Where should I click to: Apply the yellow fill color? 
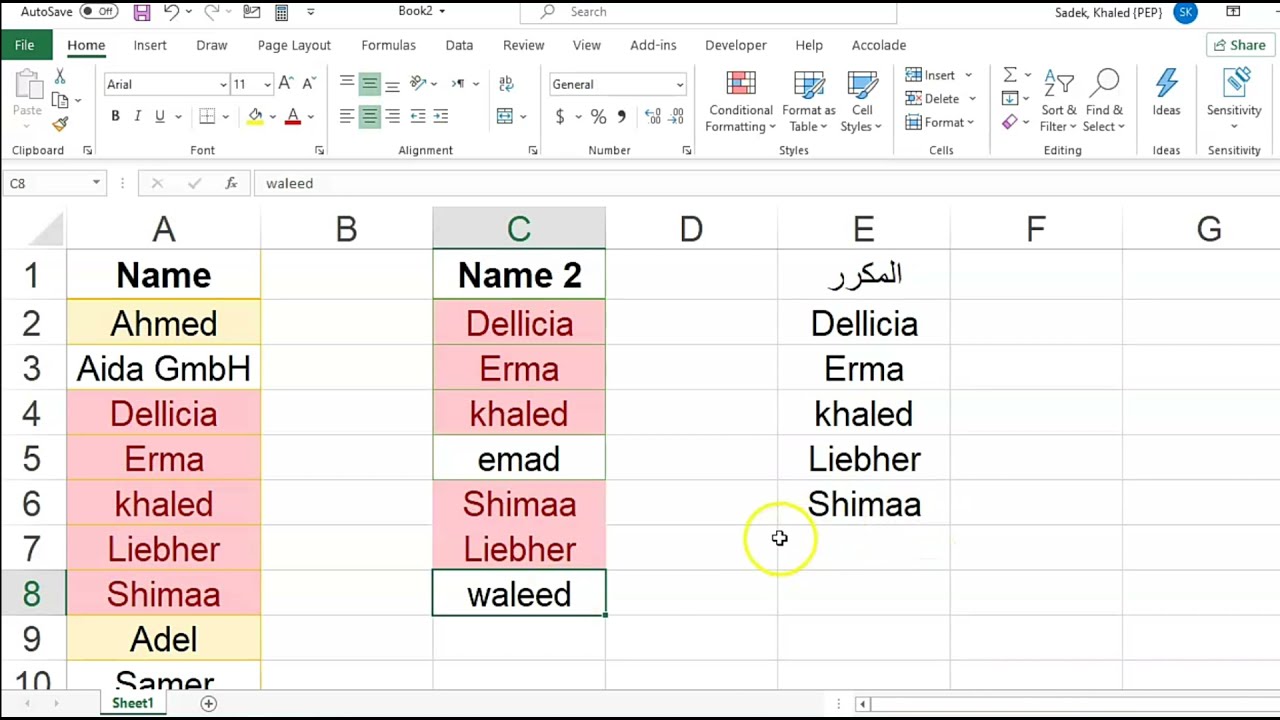(255, 116)
